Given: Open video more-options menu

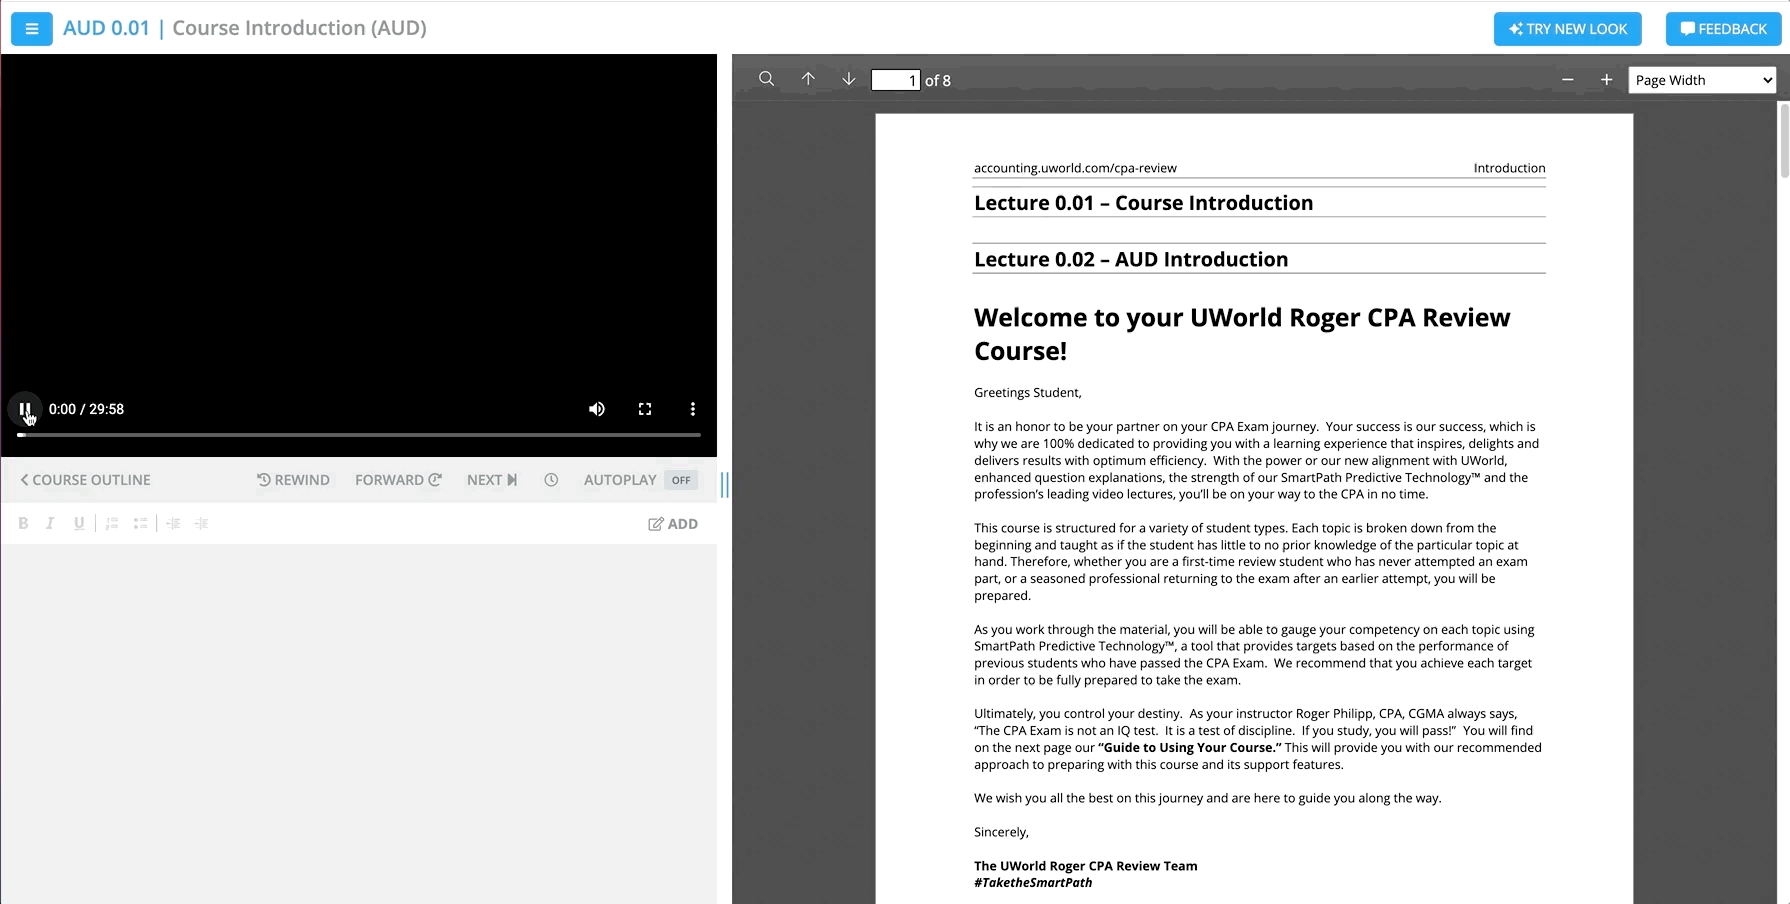Looking at the screenshot, I should click(x=692, y=409).
